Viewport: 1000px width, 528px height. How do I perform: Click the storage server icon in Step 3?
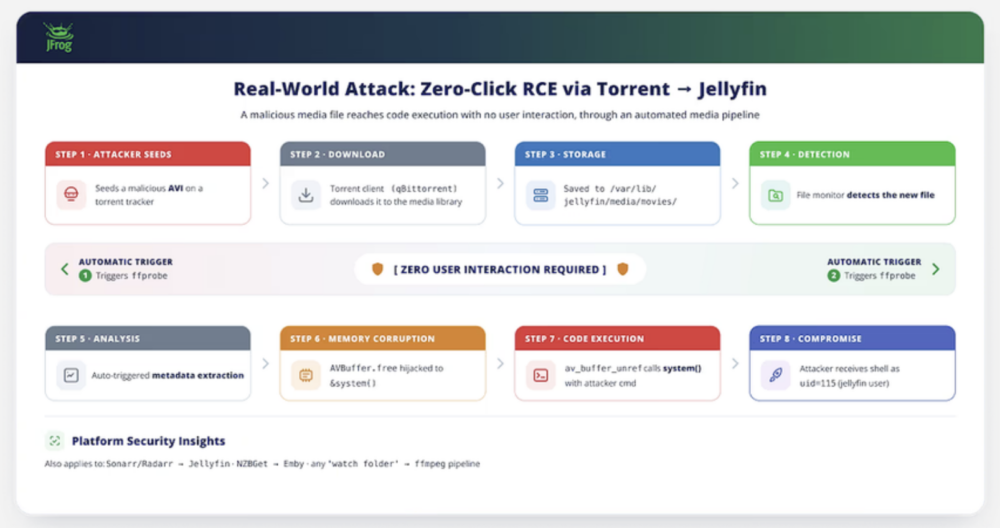(541, 194)
